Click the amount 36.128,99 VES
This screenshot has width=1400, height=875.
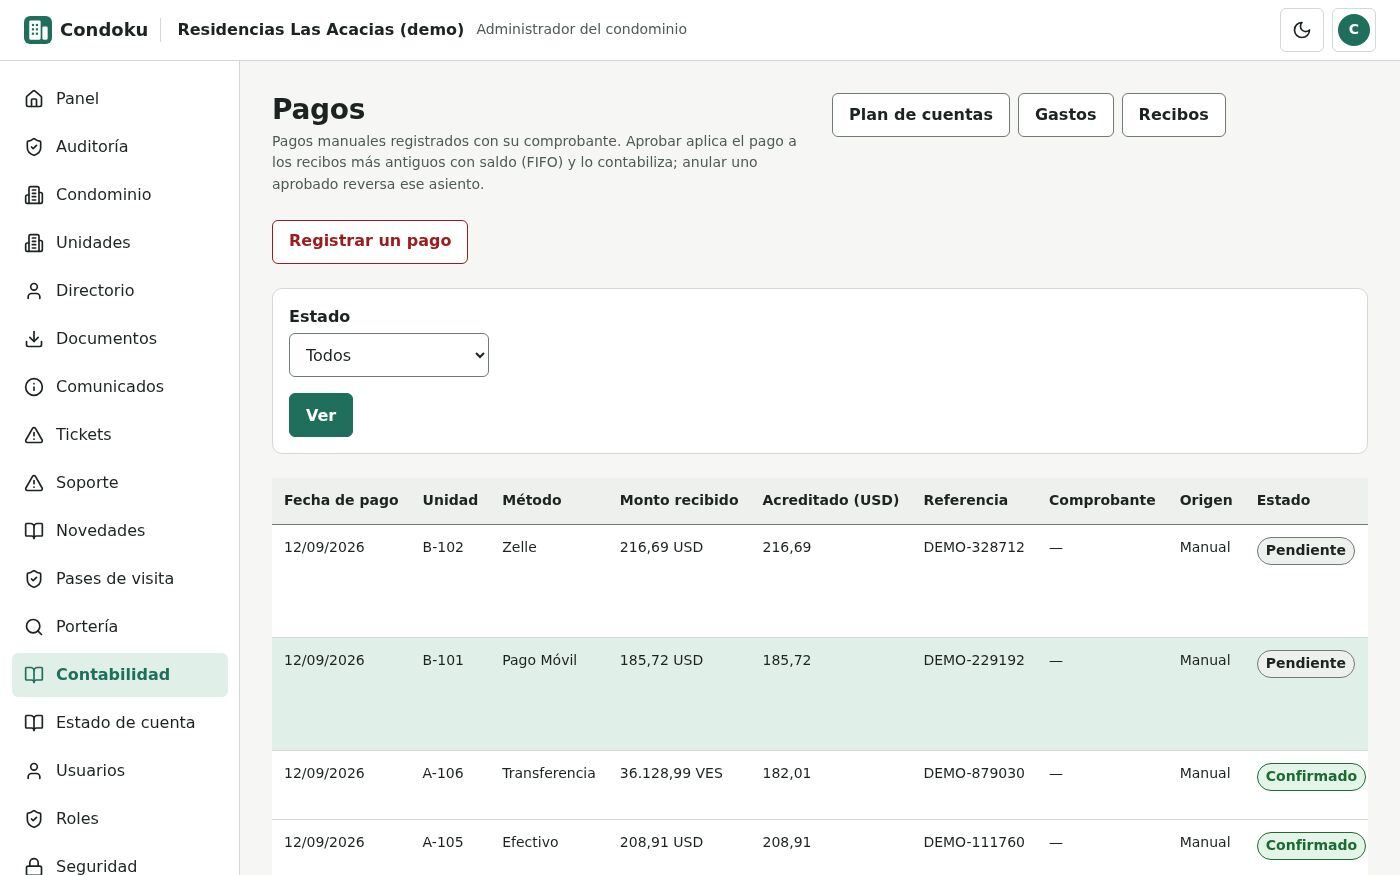tap(671, 773)
